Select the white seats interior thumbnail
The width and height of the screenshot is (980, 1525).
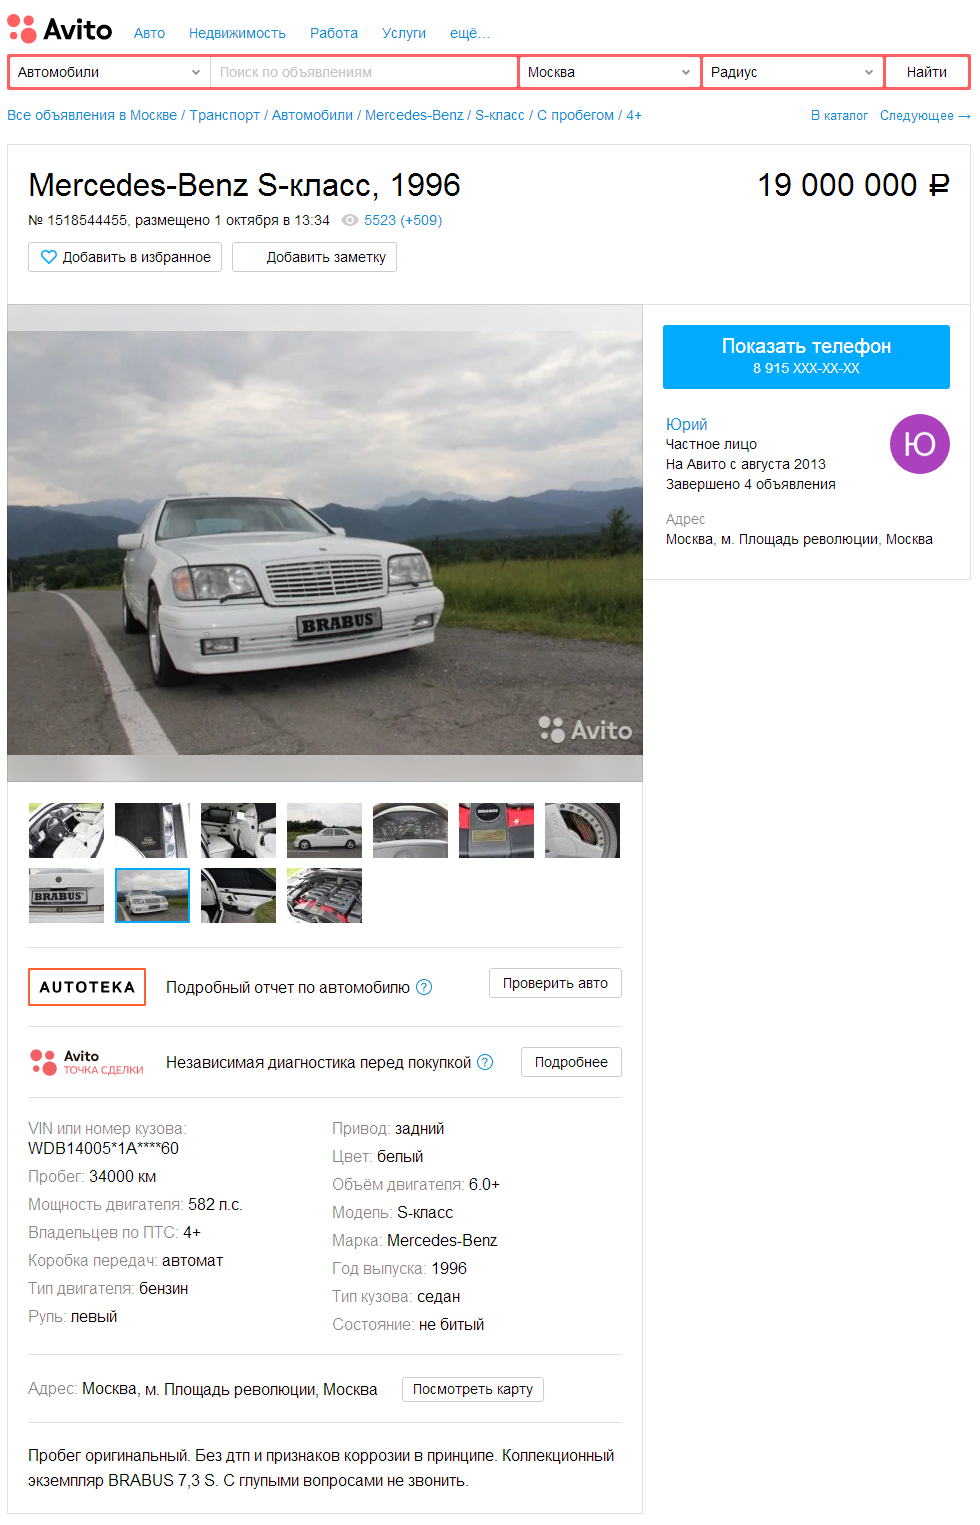pos(238,830)
